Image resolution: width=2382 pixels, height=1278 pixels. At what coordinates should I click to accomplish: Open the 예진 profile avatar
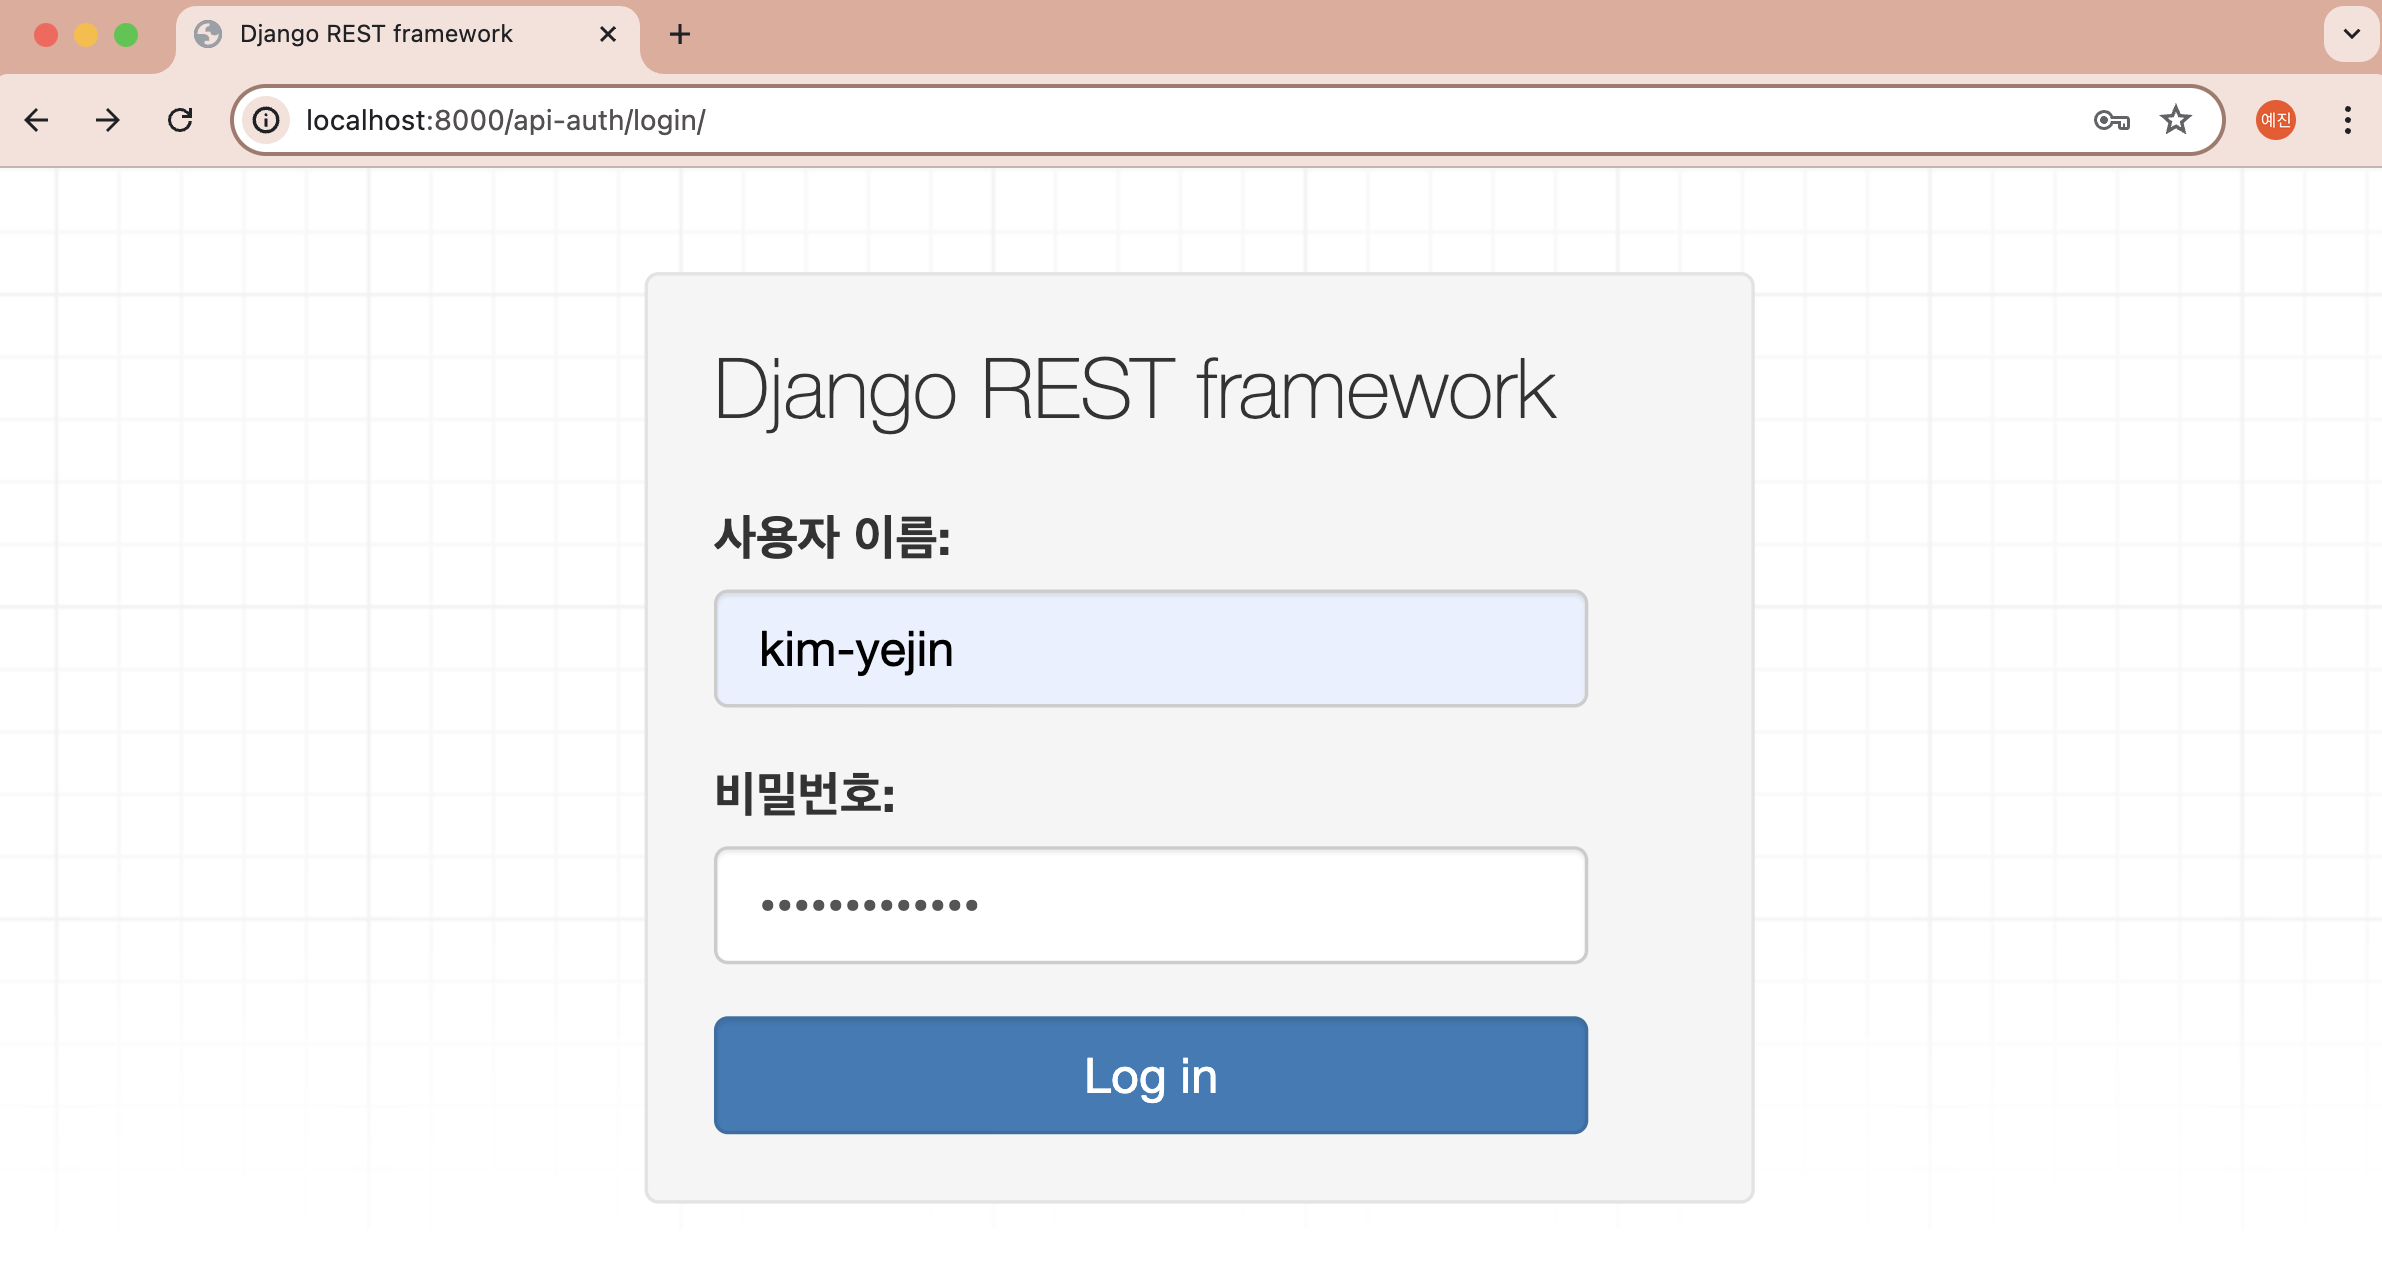(2275, 120)
